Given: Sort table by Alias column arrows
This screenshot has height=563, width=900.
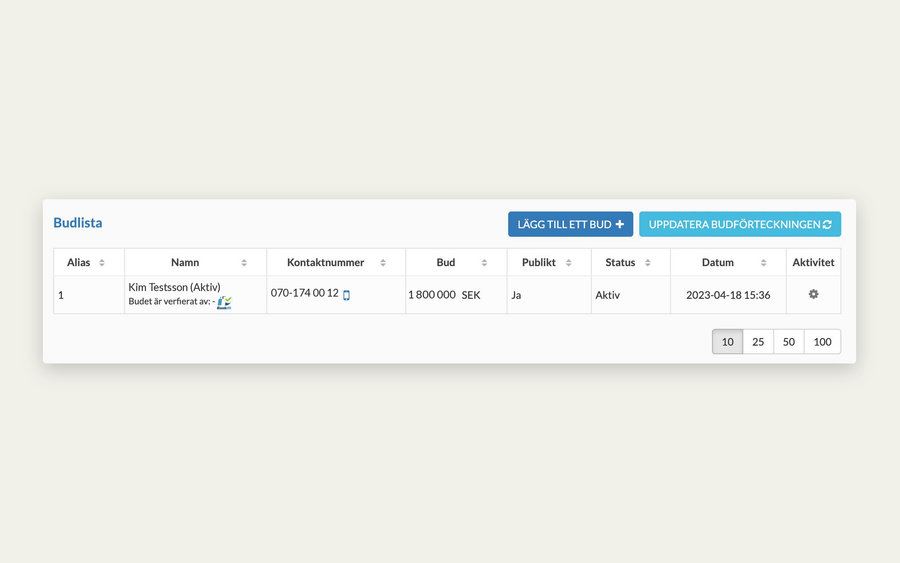Looking at the screenshot, I should click(x=102, y=262).
